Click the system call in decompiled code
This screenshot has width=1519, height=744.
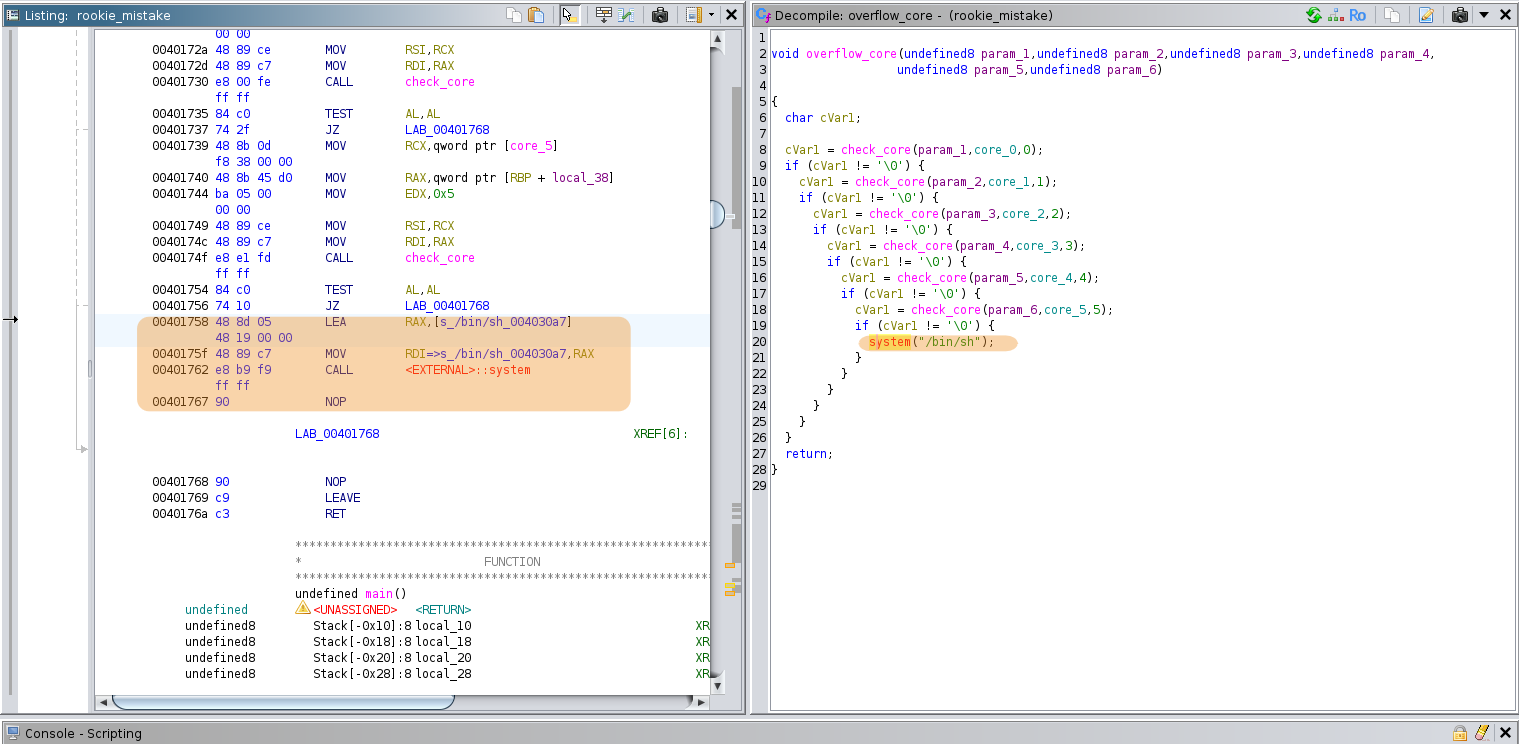[x=889, y=342]
